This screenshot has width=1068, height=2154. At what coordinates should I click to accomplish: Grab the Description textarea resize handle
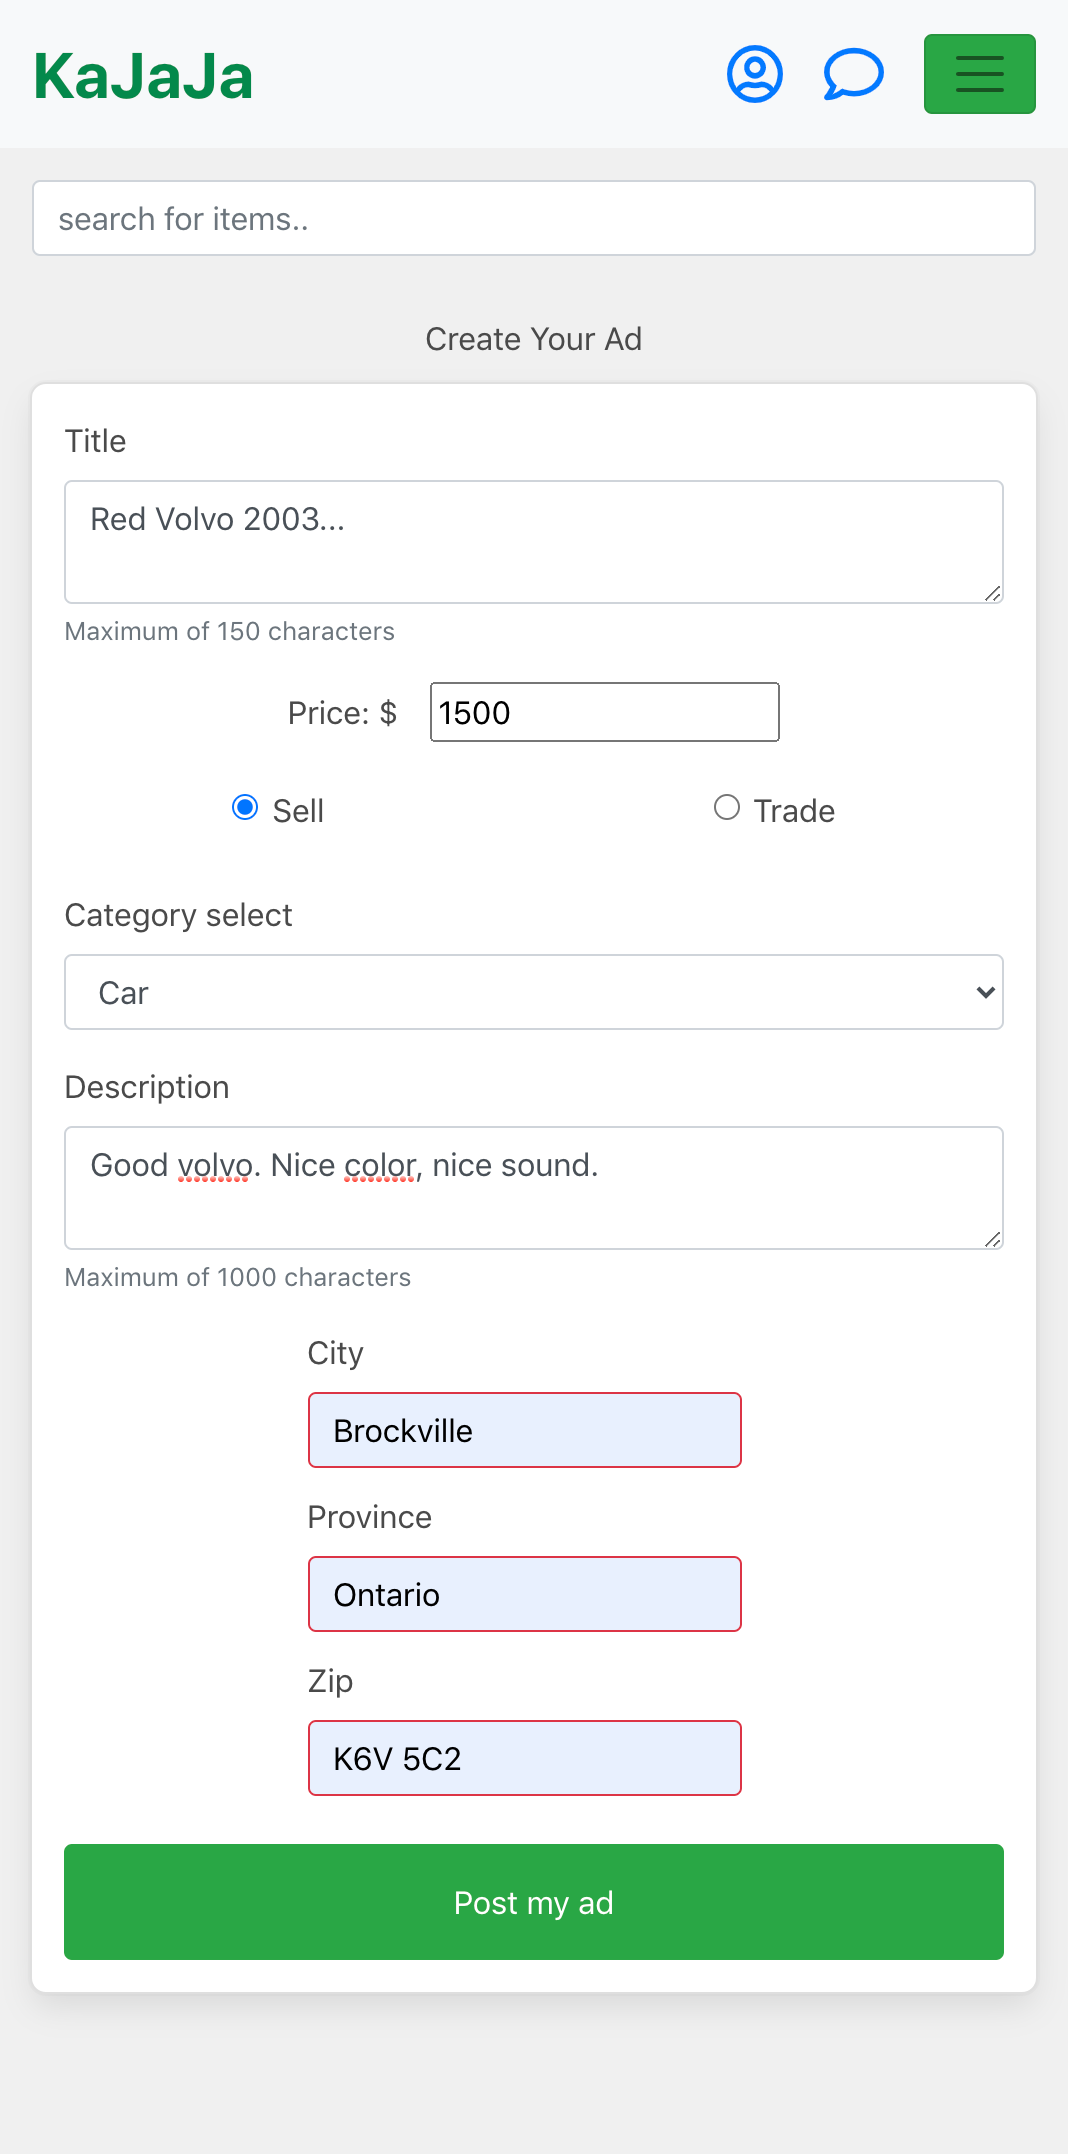coord(993,1240)
